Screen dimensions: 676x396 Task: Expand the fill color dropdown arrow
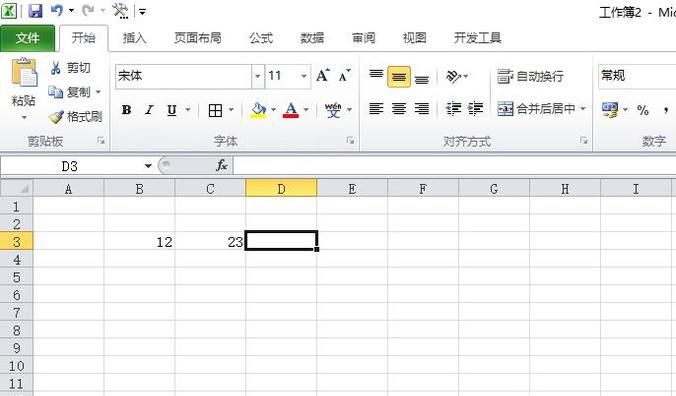273,110
